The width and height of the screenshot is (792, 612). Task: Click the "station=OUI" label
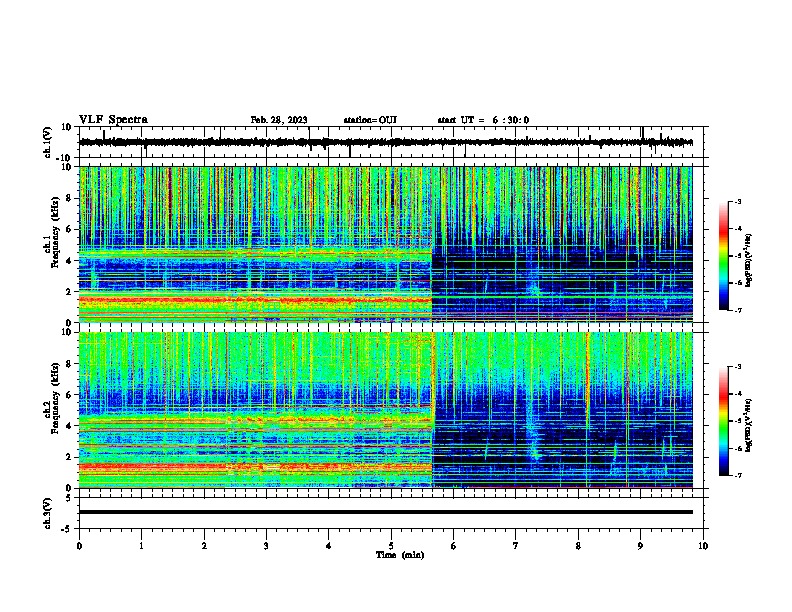370,120
